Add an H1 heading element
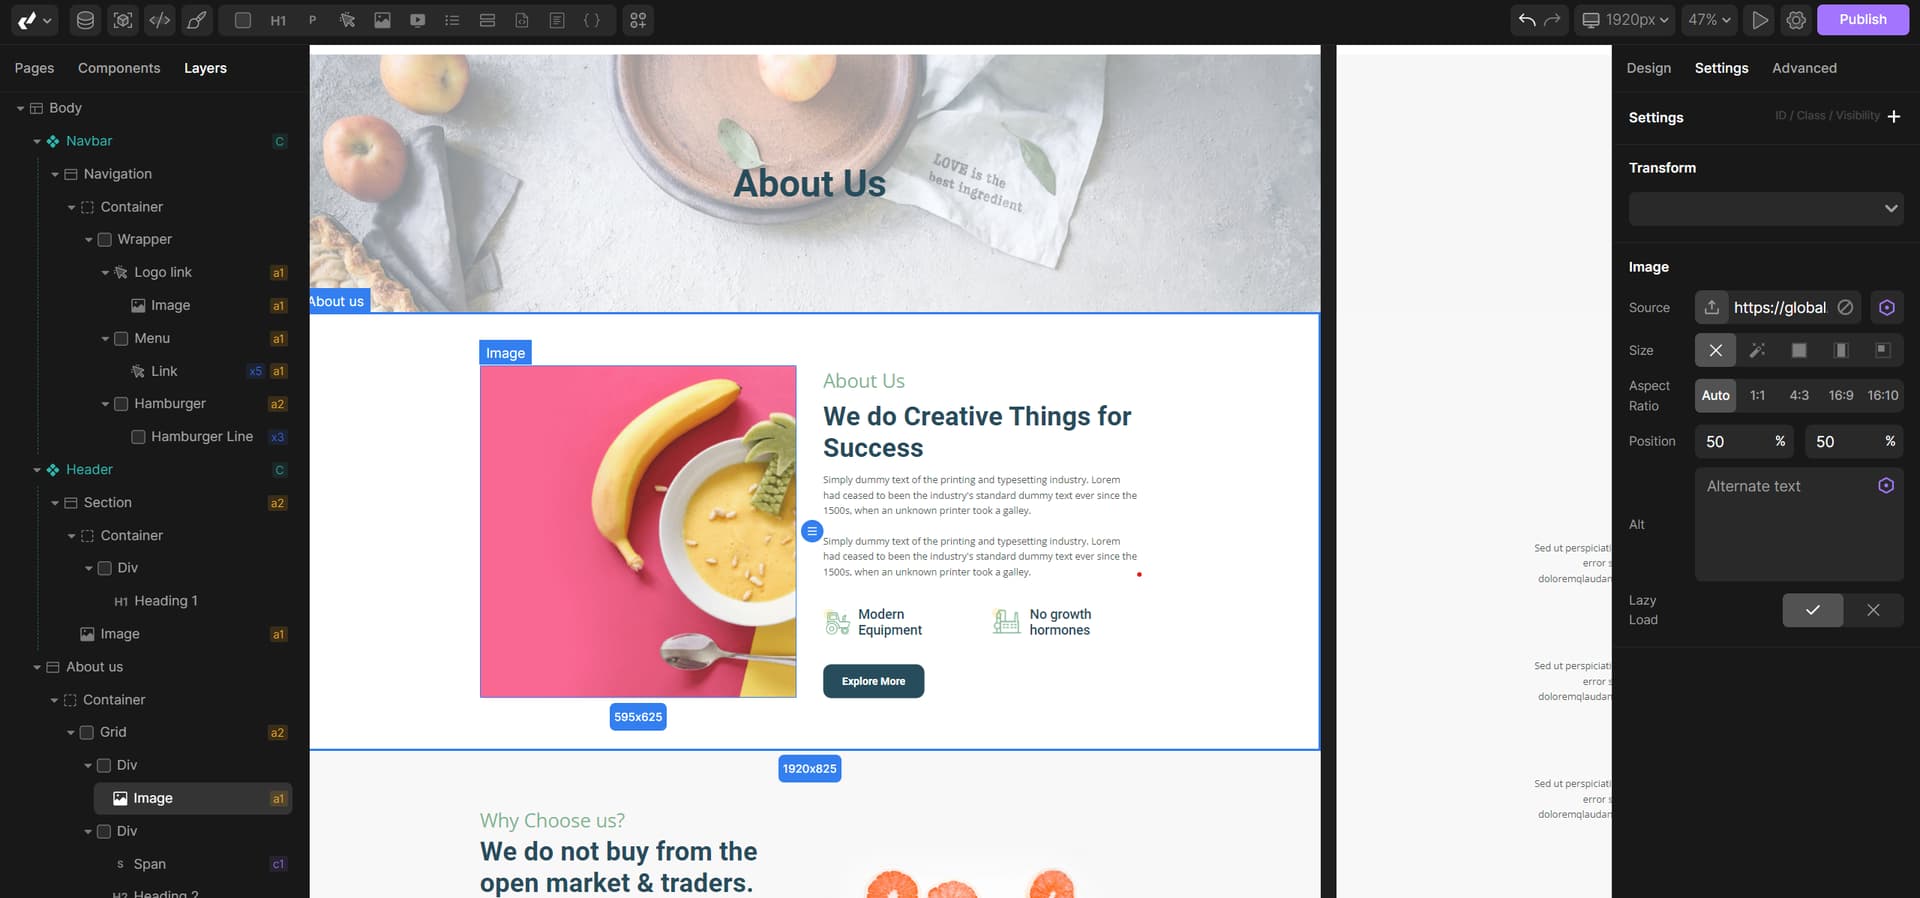1920x898 pixels. (x=278, y=20)
